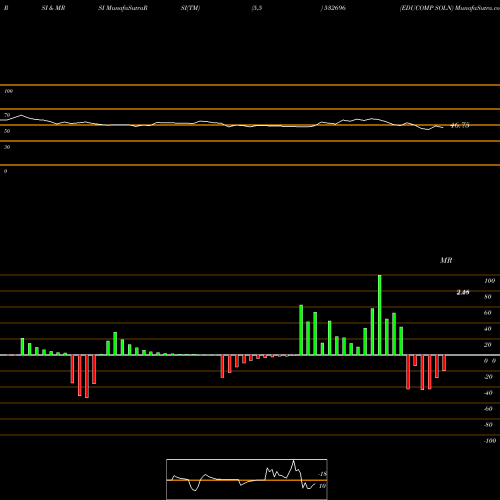Click the last red bar at right of MR histogram
This screenshot has height=500, width=500.
(444, 363)
